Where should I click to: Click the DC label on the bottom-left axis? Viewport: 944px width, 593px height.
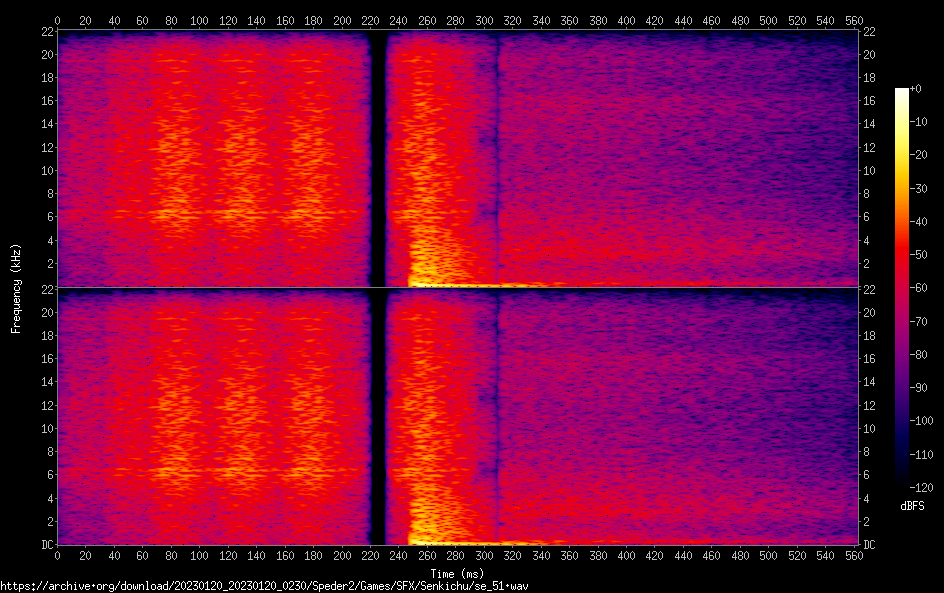click(46, 545)
